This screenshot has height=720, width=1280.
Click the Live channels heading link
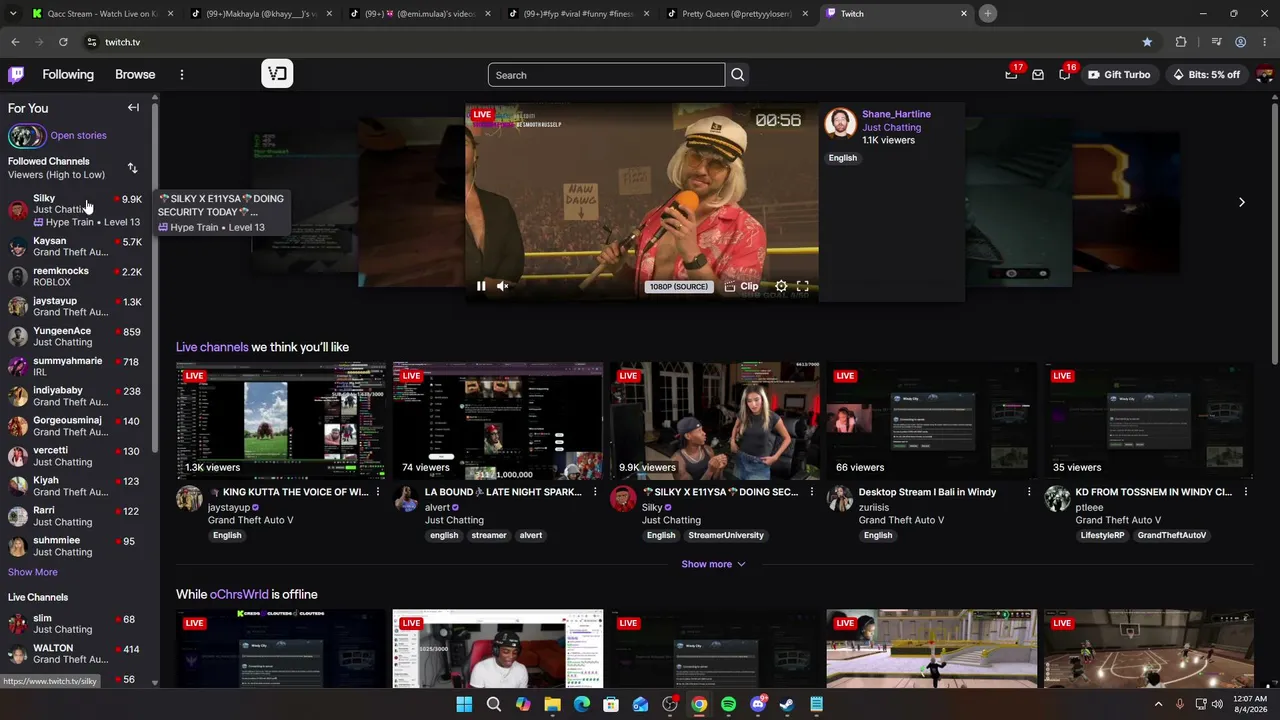[x=212, y=347]
